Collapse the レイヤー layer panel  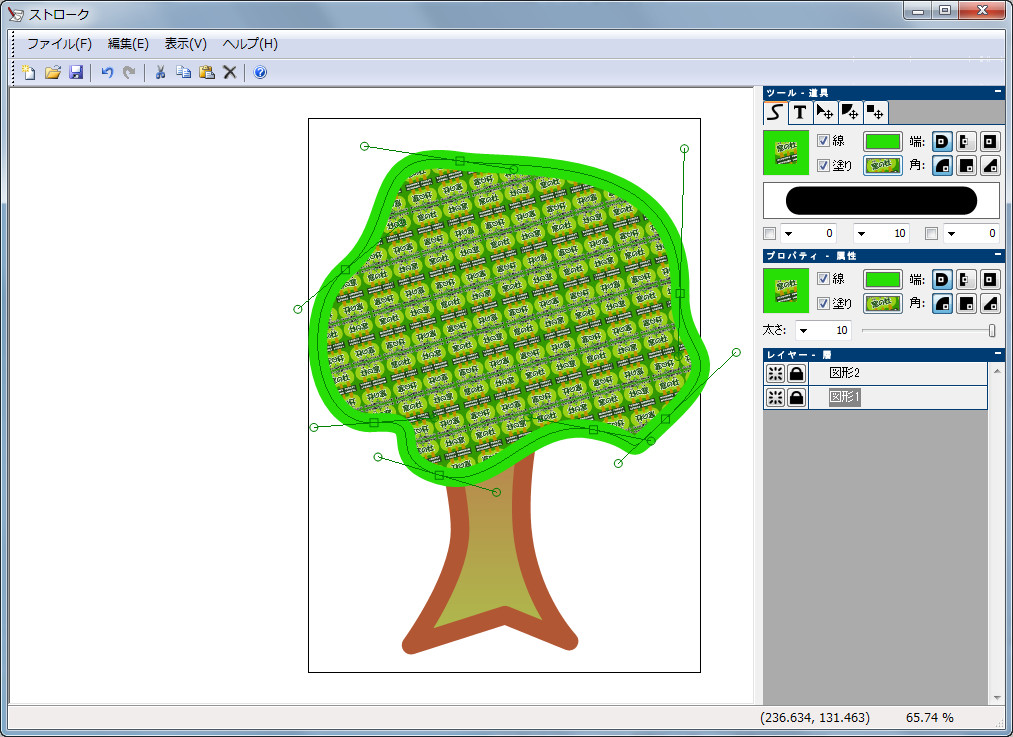[x=998, y=353]
